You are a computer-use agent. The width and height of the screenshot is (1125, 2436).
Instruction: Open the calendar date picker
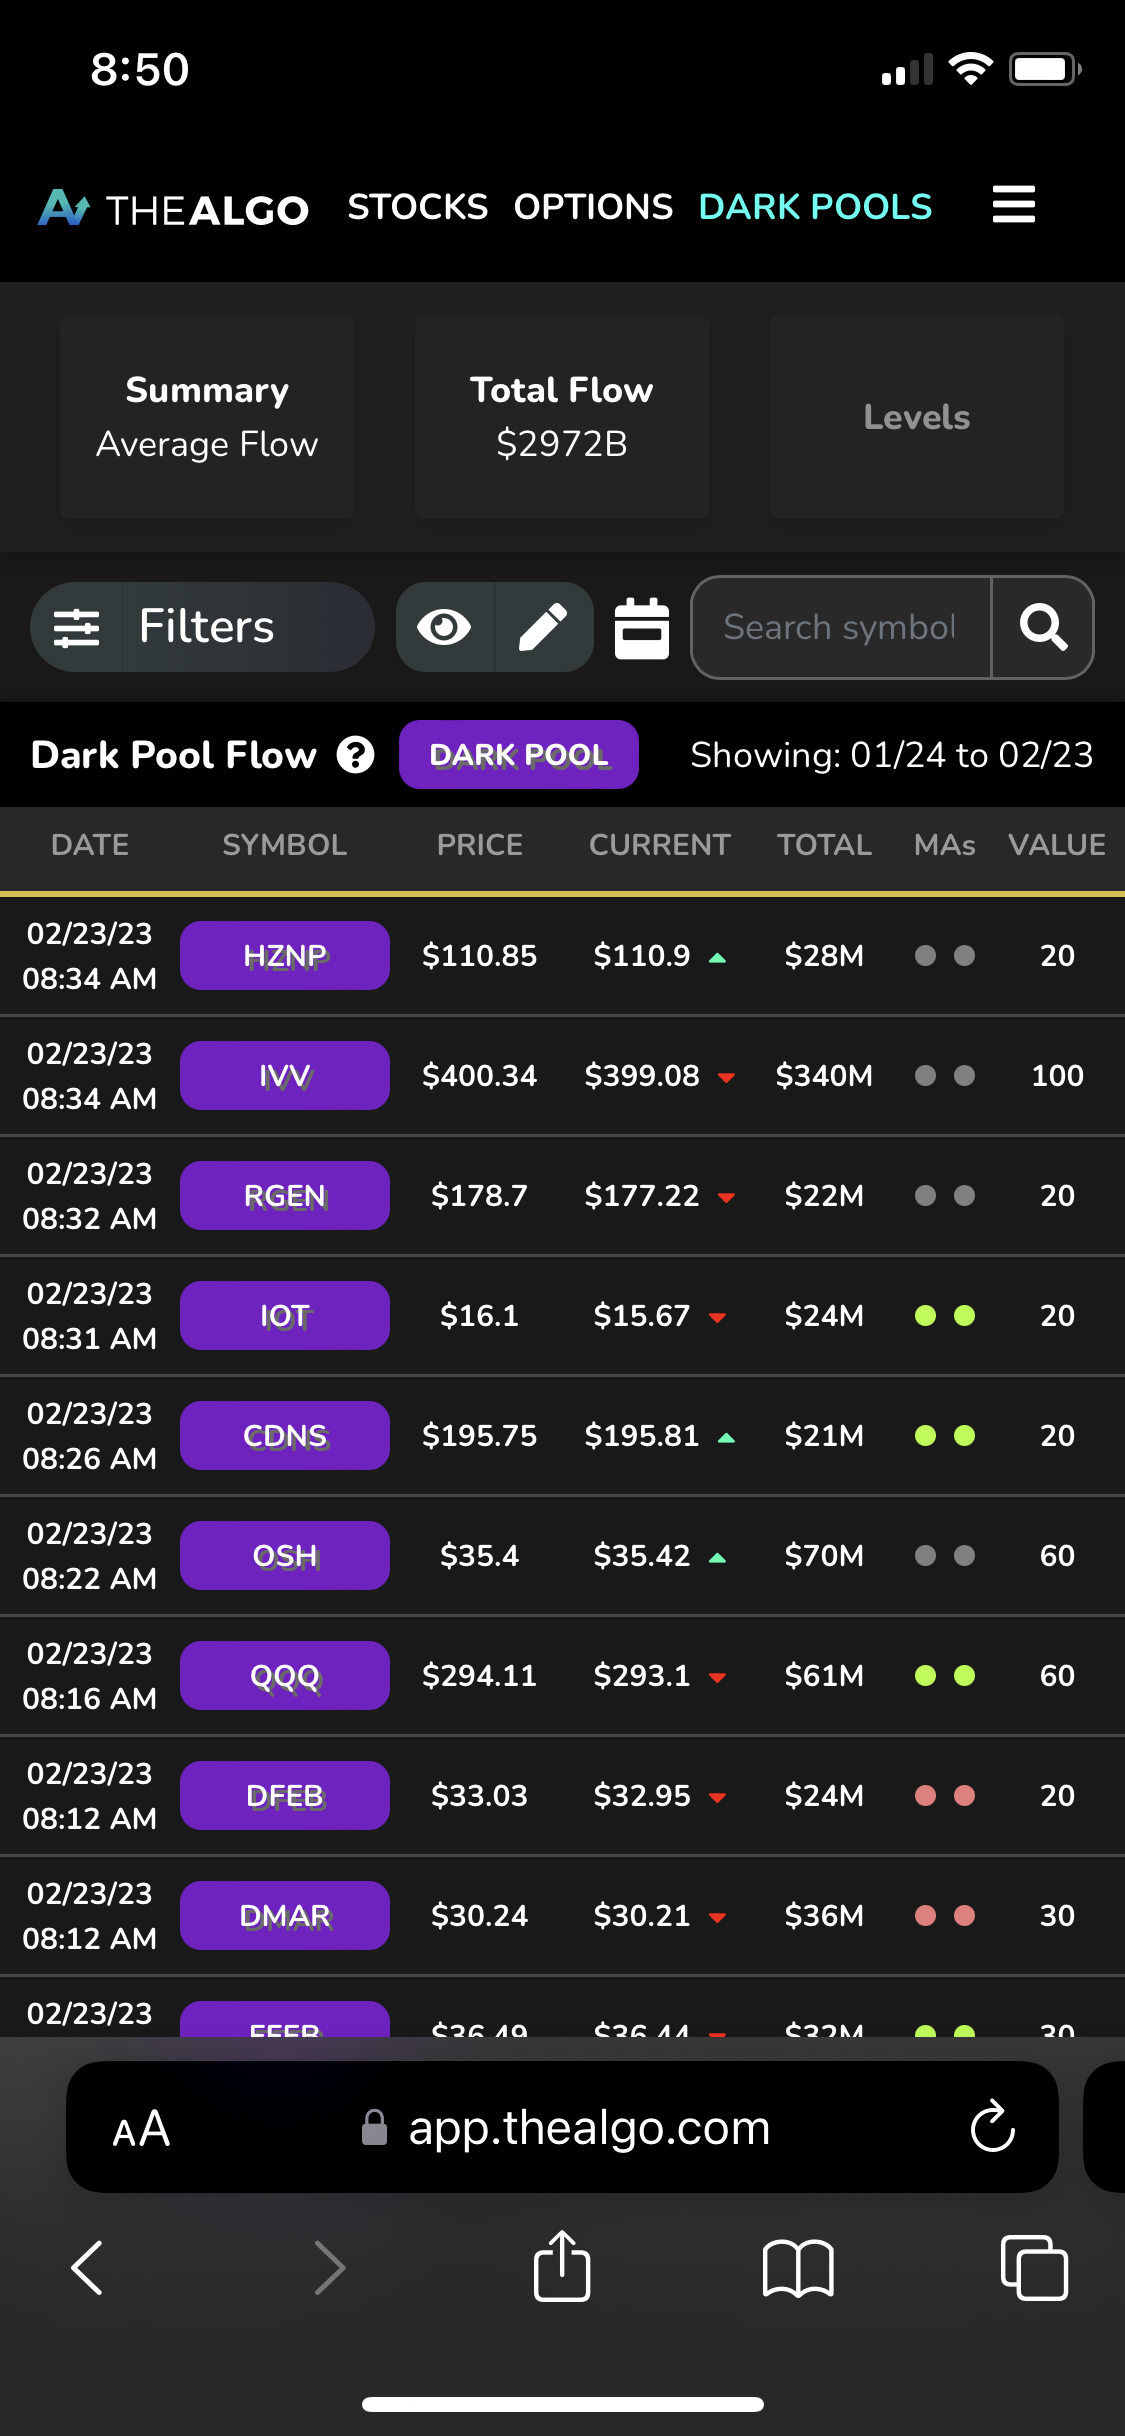(x=641, y=628)
